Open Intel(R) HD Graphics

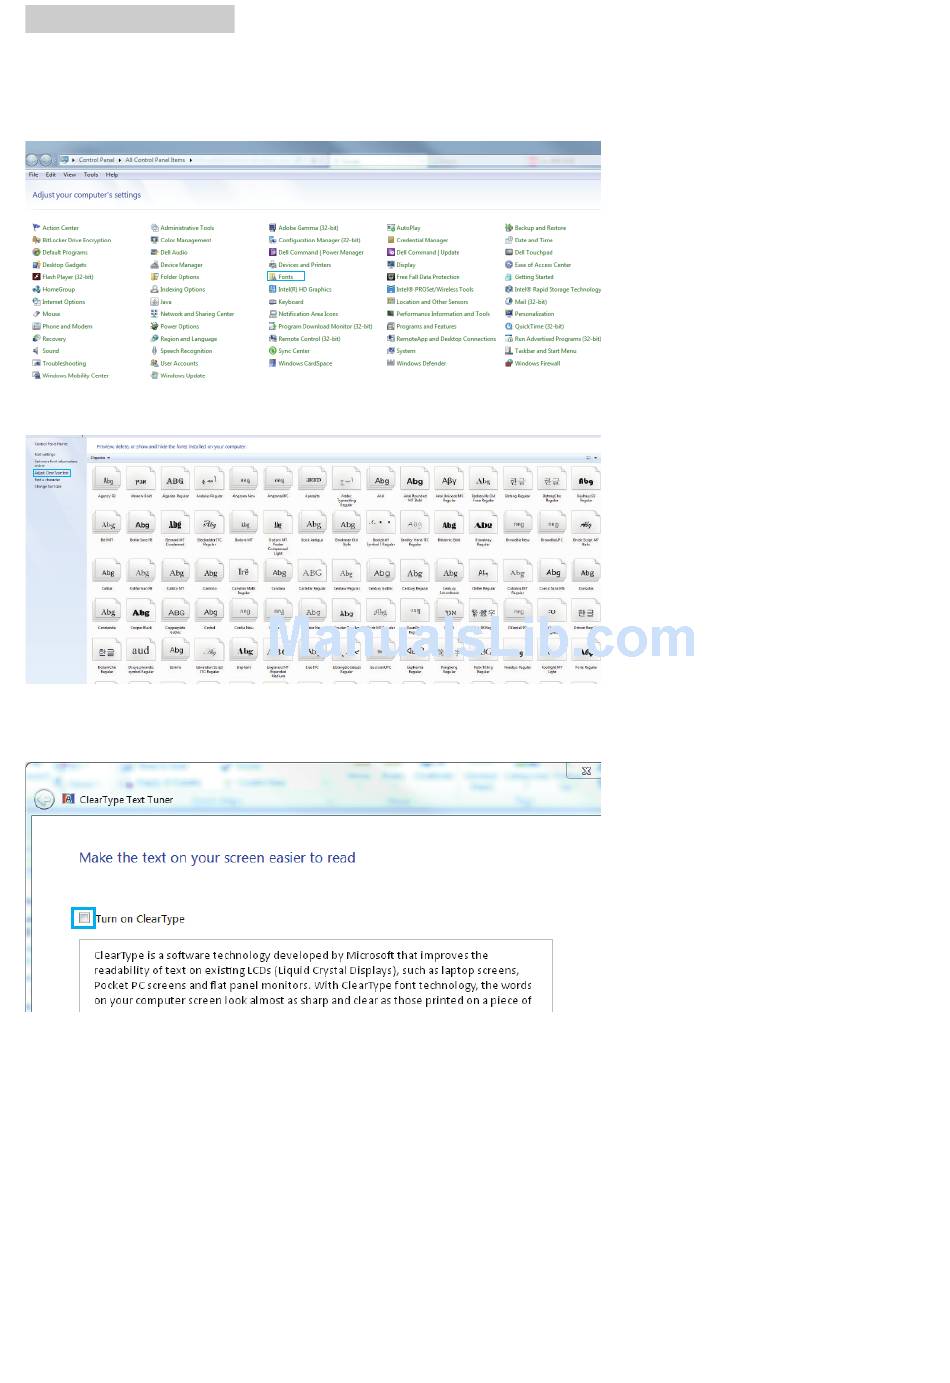pyautogui.click(x=300, y=289)
